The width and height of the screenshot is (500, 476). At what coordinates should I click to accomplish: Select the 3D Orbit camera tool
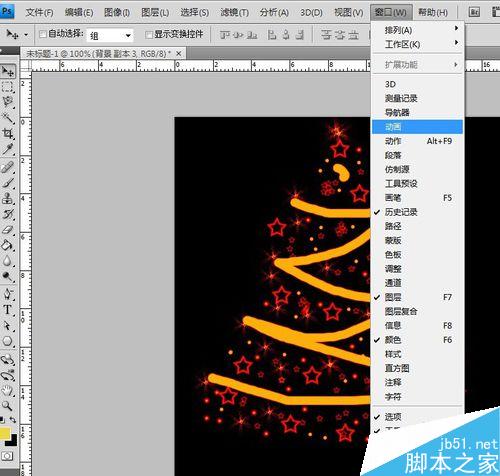[7, 375]
